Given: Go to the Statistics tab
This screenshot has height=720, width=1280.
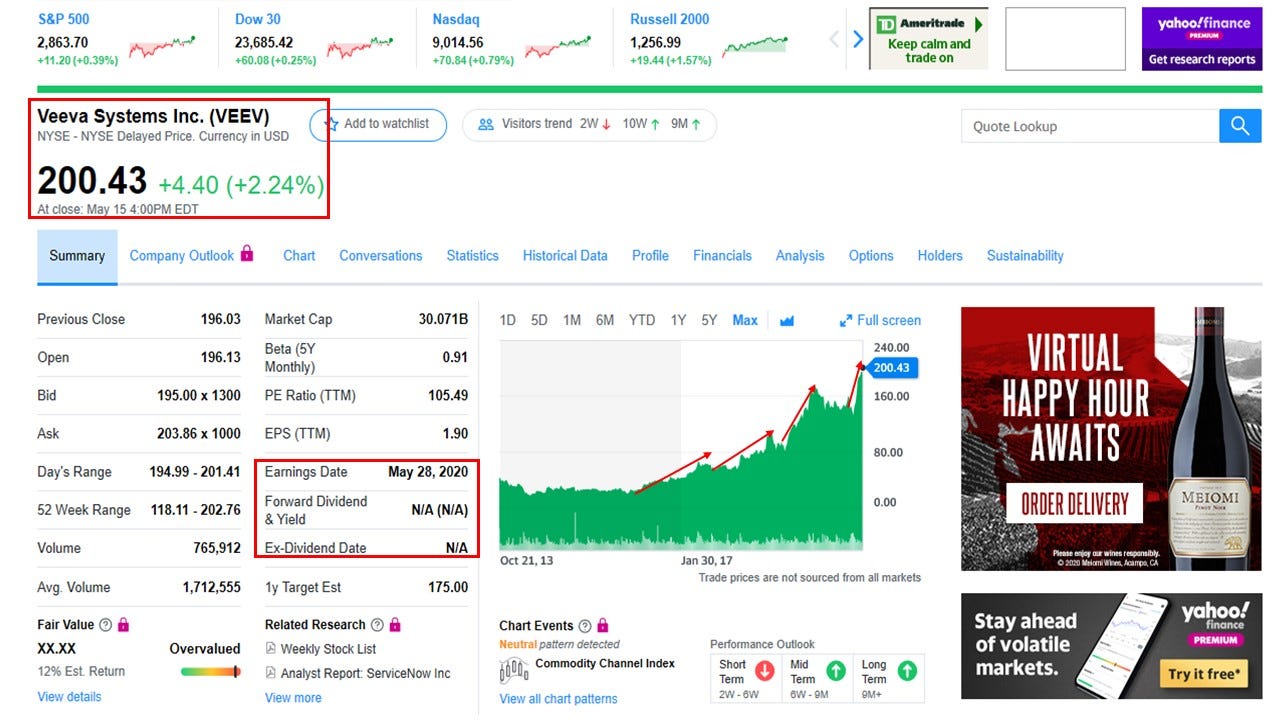Looking at the screenshot, I should click(x=473, y=256).
